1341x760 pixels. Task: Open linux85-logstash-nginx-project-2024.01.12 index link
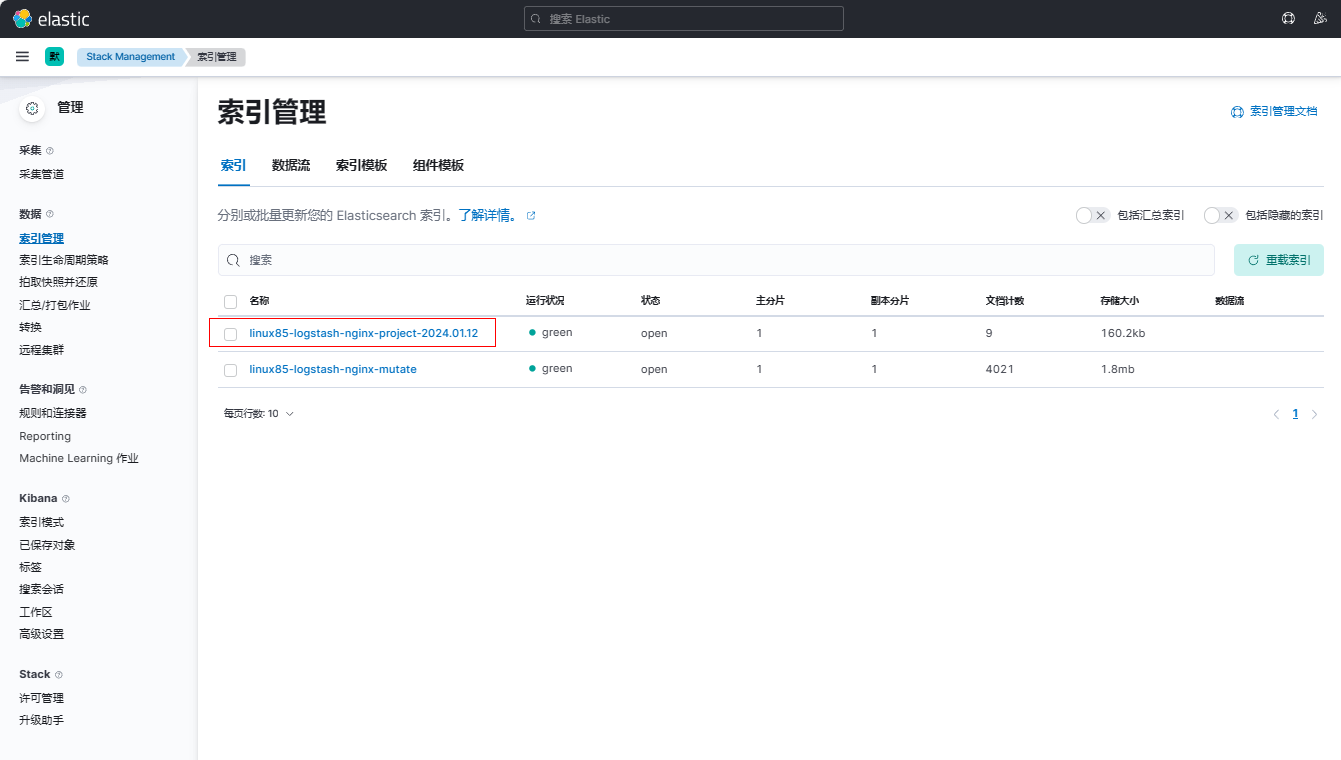click(x=363, y=333)
